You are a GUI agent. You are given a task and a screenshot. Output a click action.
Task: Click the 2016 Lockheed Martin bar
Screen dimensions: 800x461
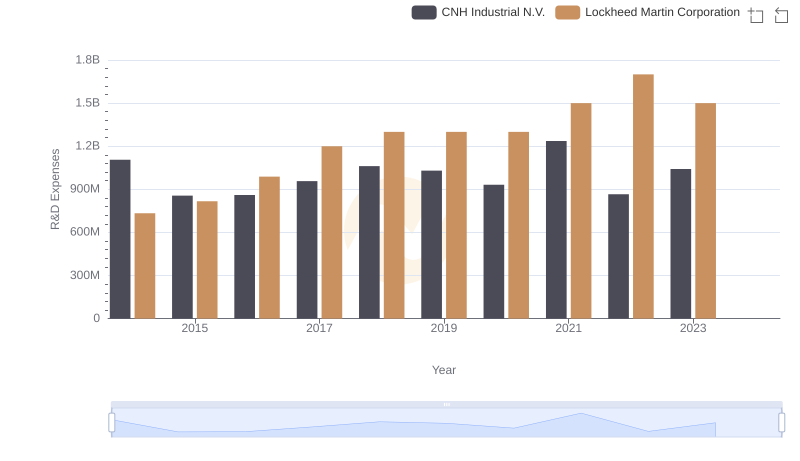(269, 247)
